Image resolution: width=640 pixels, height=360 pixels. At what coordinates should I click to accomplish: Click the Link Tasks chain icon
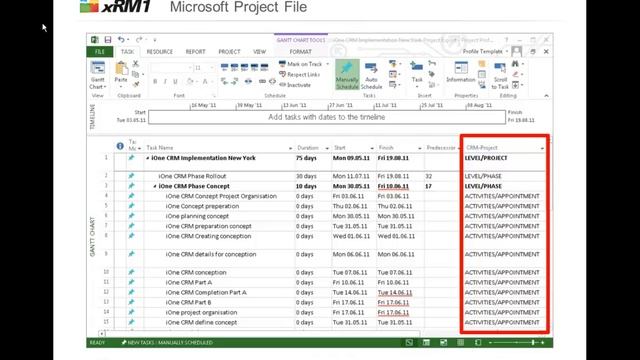point(262,82)
